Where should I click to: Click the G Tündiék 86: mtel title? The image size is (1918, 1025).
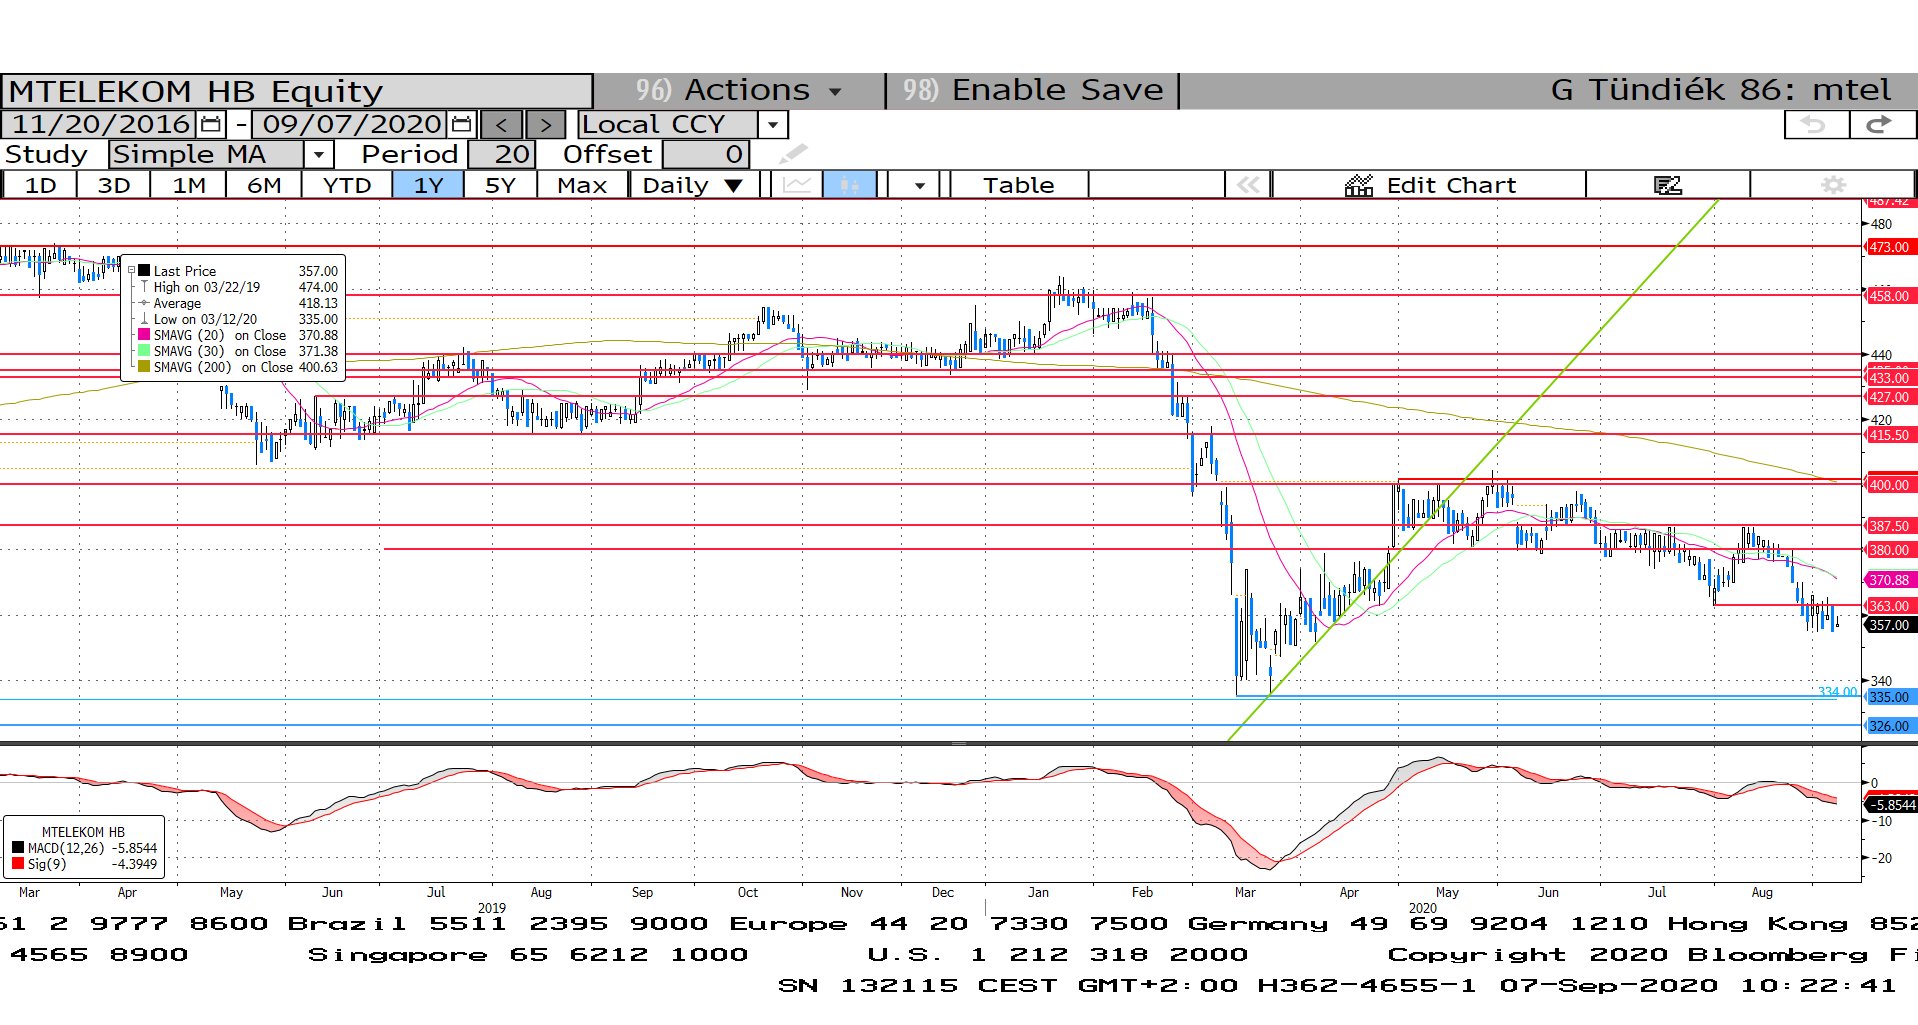[1720, 90]
